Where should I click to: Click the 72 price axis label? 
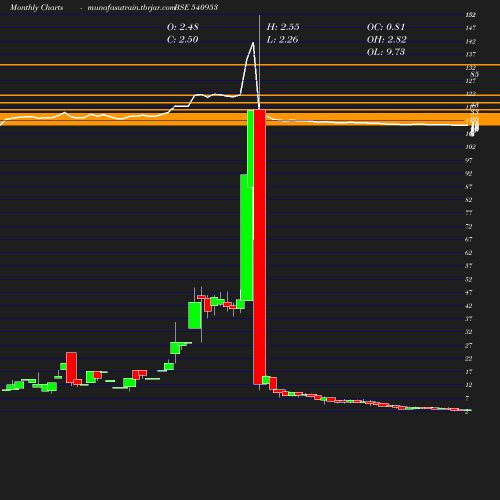pos(469,226)
